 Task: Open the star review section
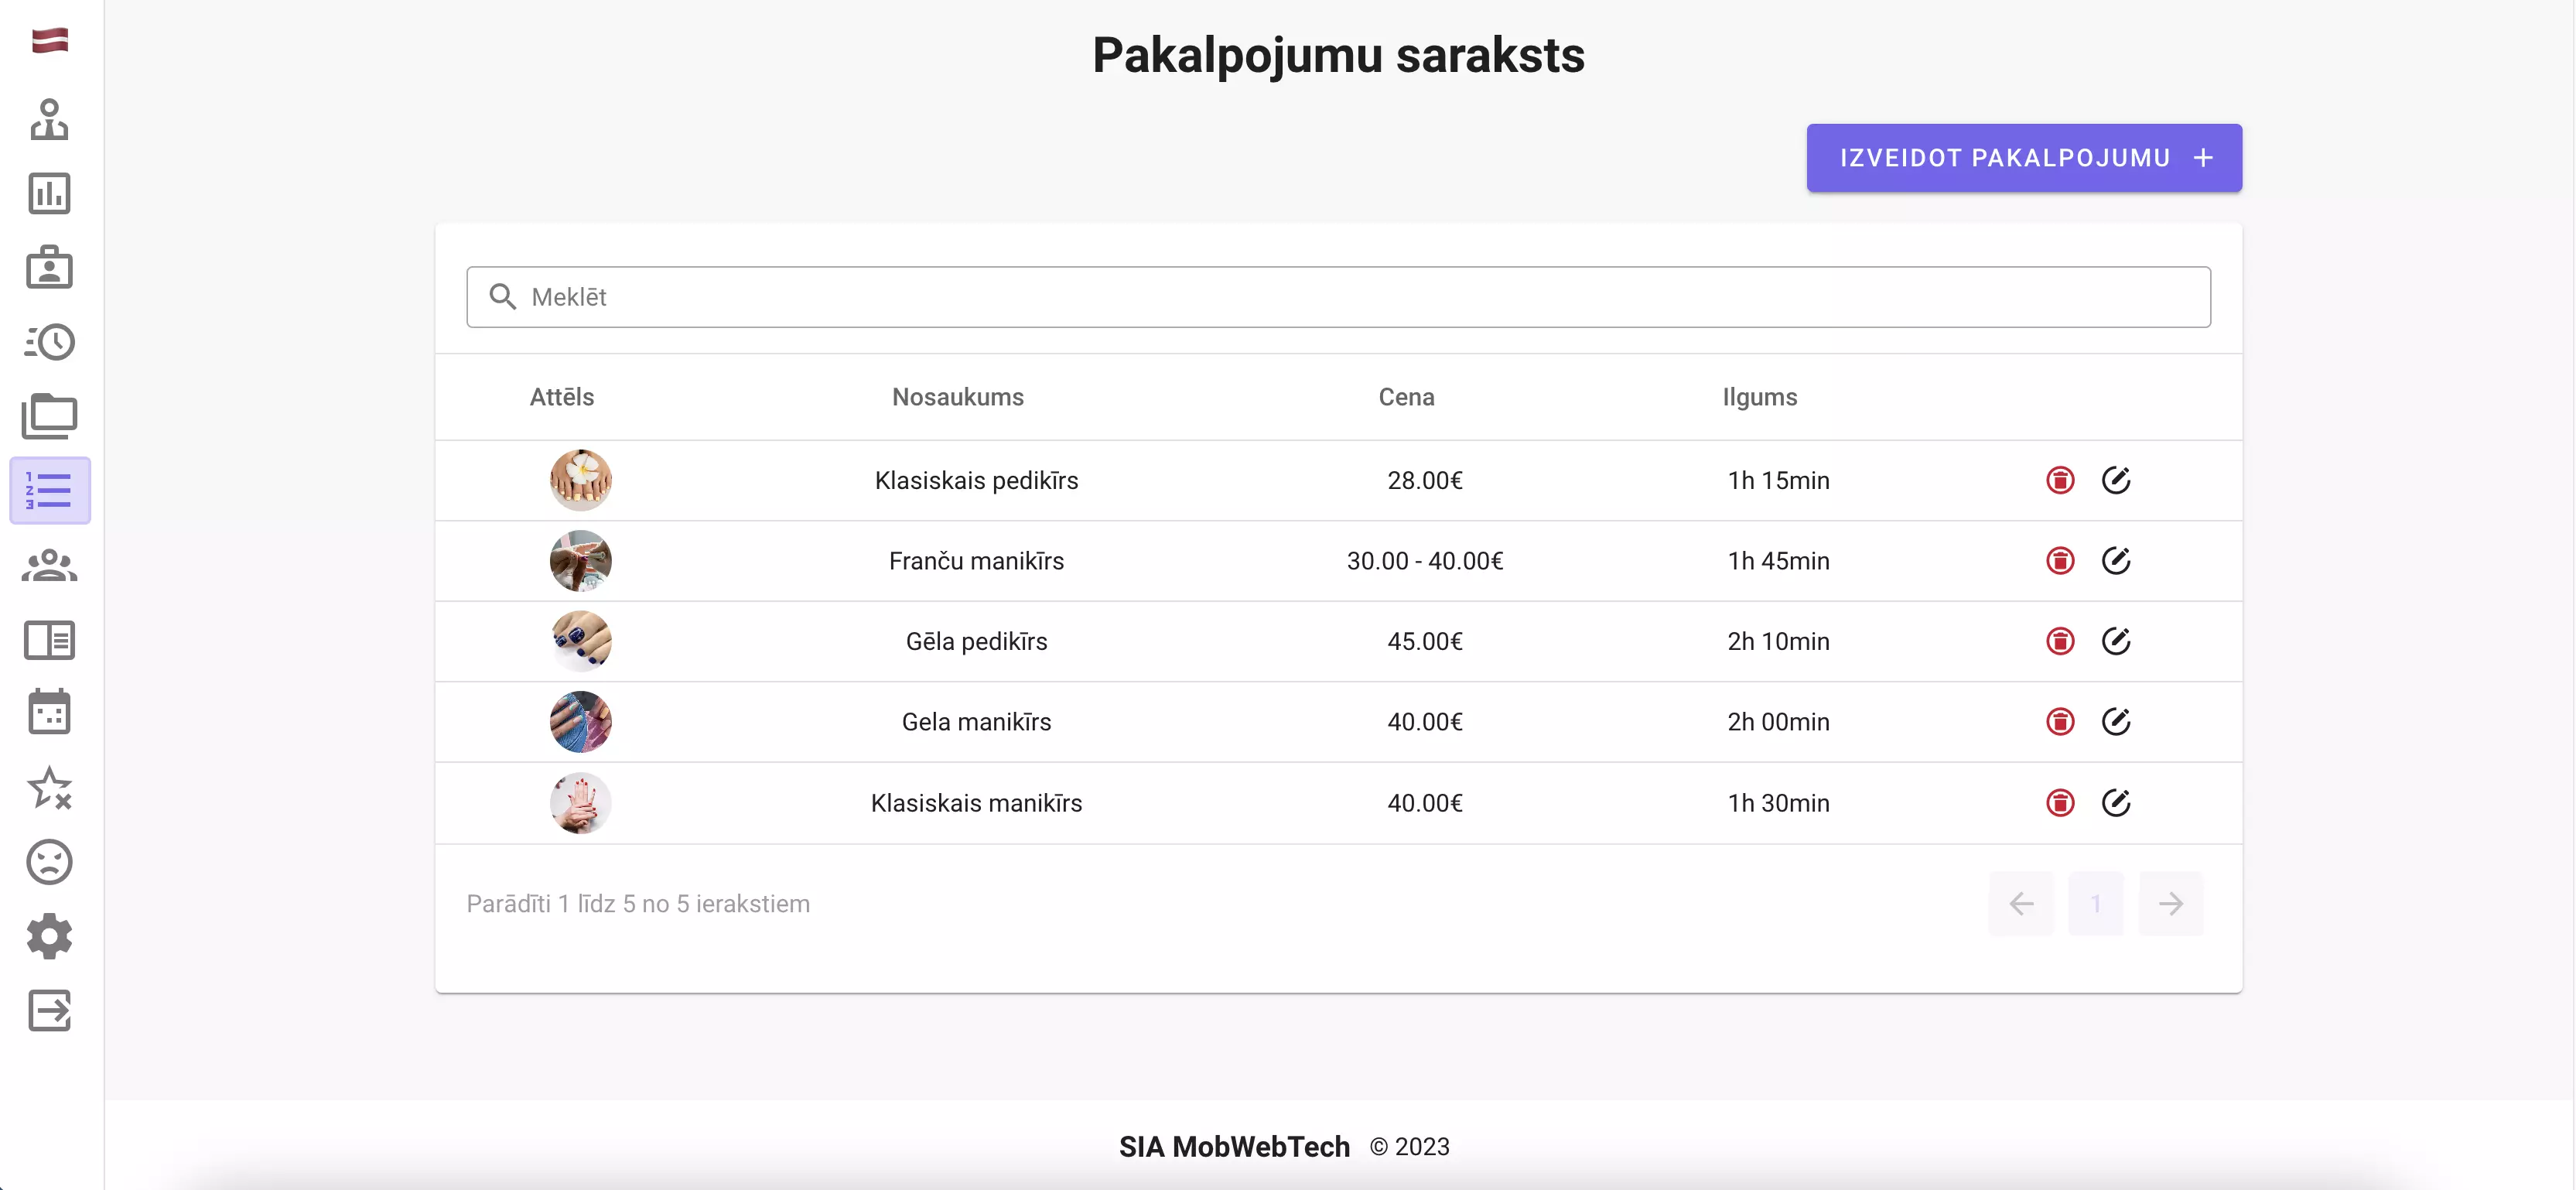tap(50, 788)
